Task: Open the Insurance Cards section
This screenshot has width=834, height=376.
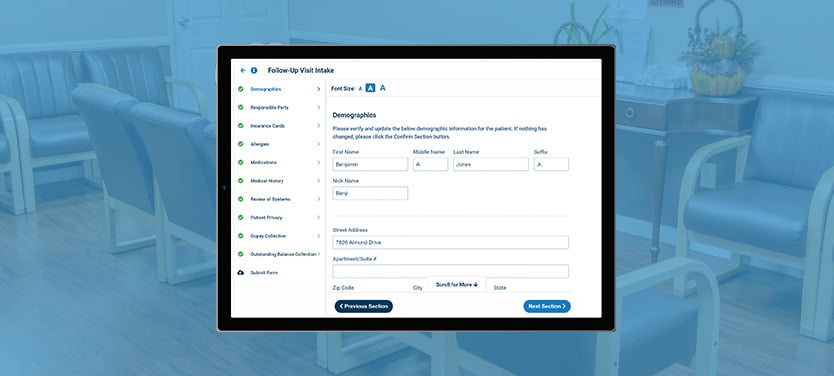Action: pyautogui.click(x=268, y=126)
